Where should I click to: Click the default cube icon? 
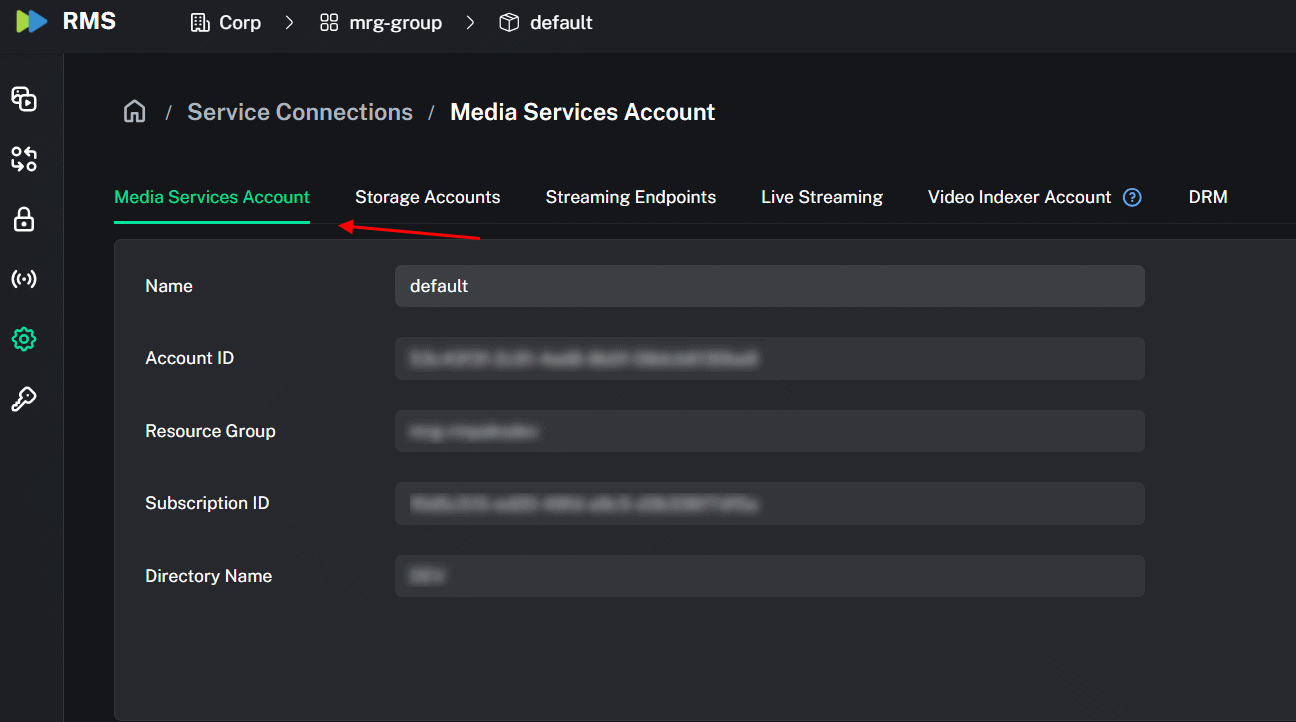[x=509, y=22]
